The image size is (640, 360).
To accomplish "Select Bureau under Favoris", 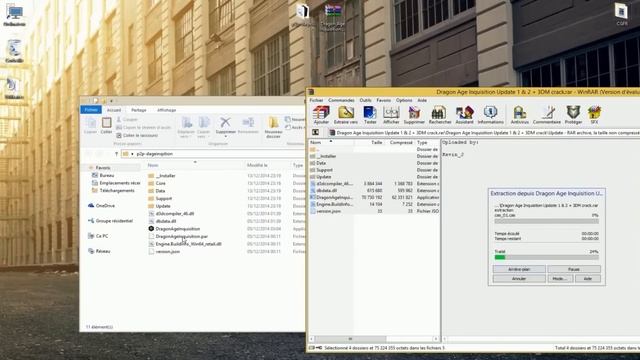I will 103,175.
